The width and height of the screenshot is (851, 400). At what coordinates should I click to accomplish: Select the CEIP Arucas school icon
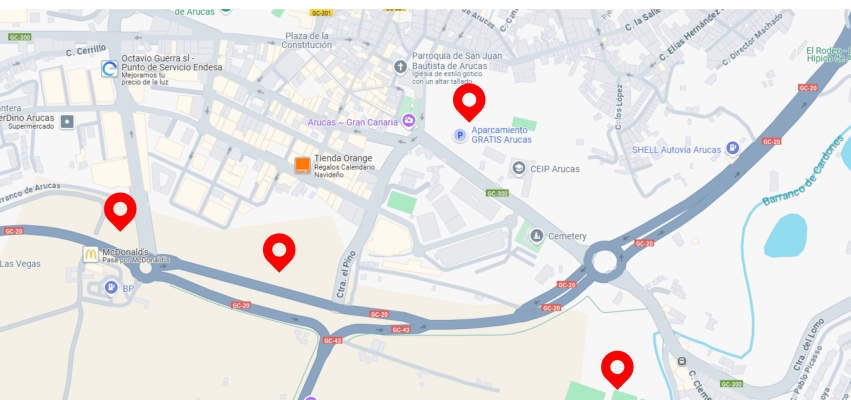pyautogui.click(x=519, y=168)
